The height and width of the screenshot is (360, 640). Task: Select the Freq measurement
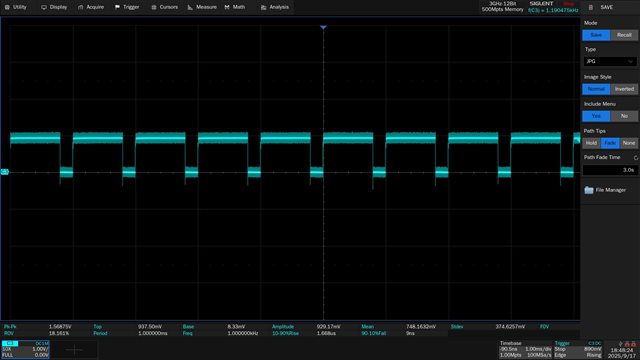187,333
